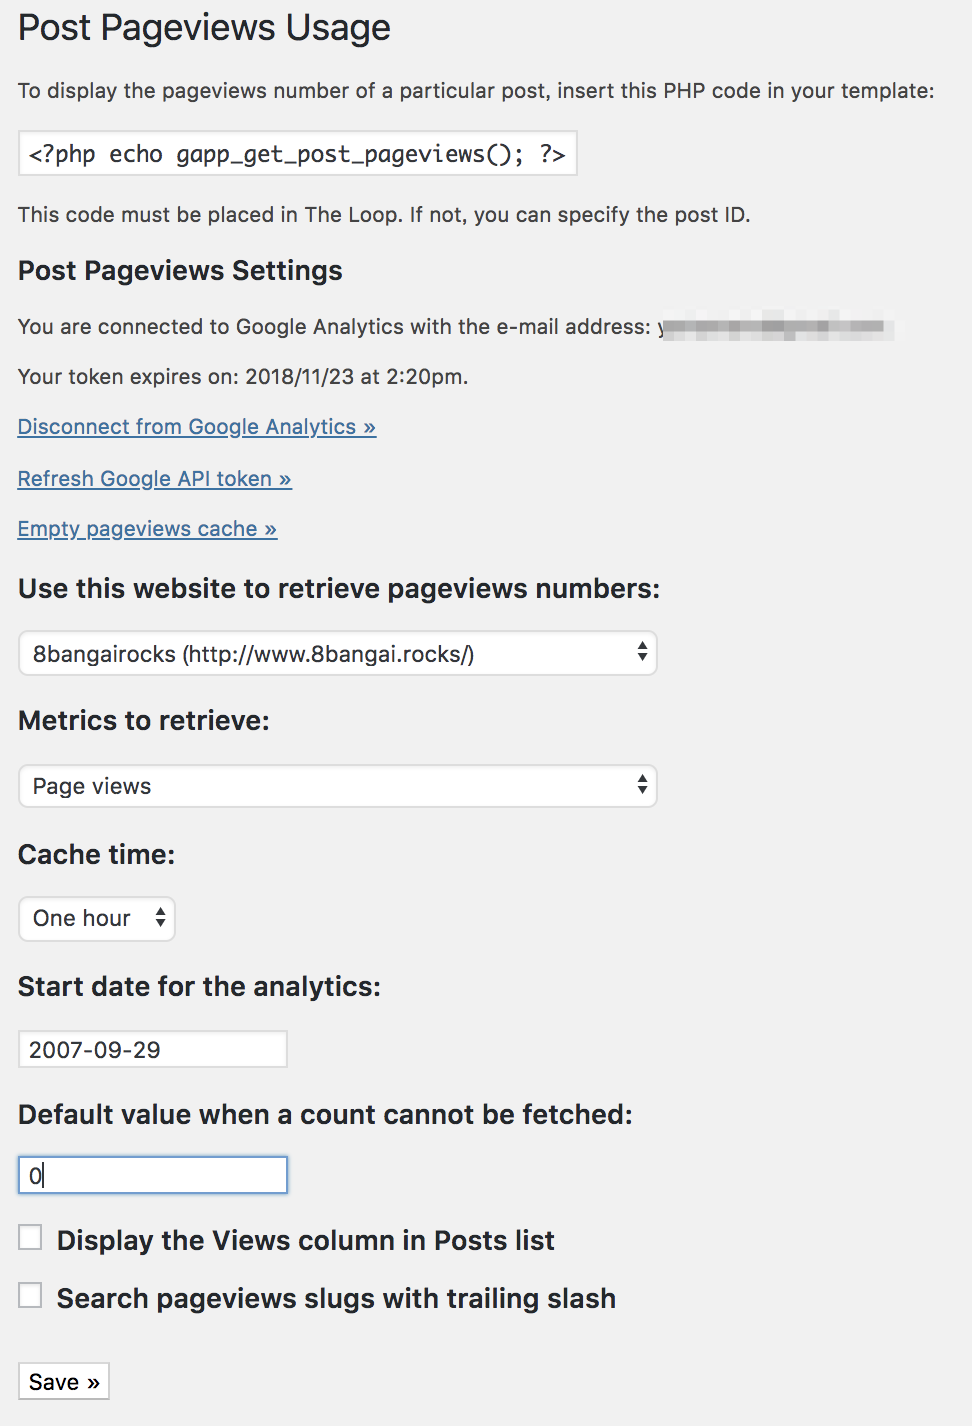Open the One hour cache time dropdown

click(97, 918)
